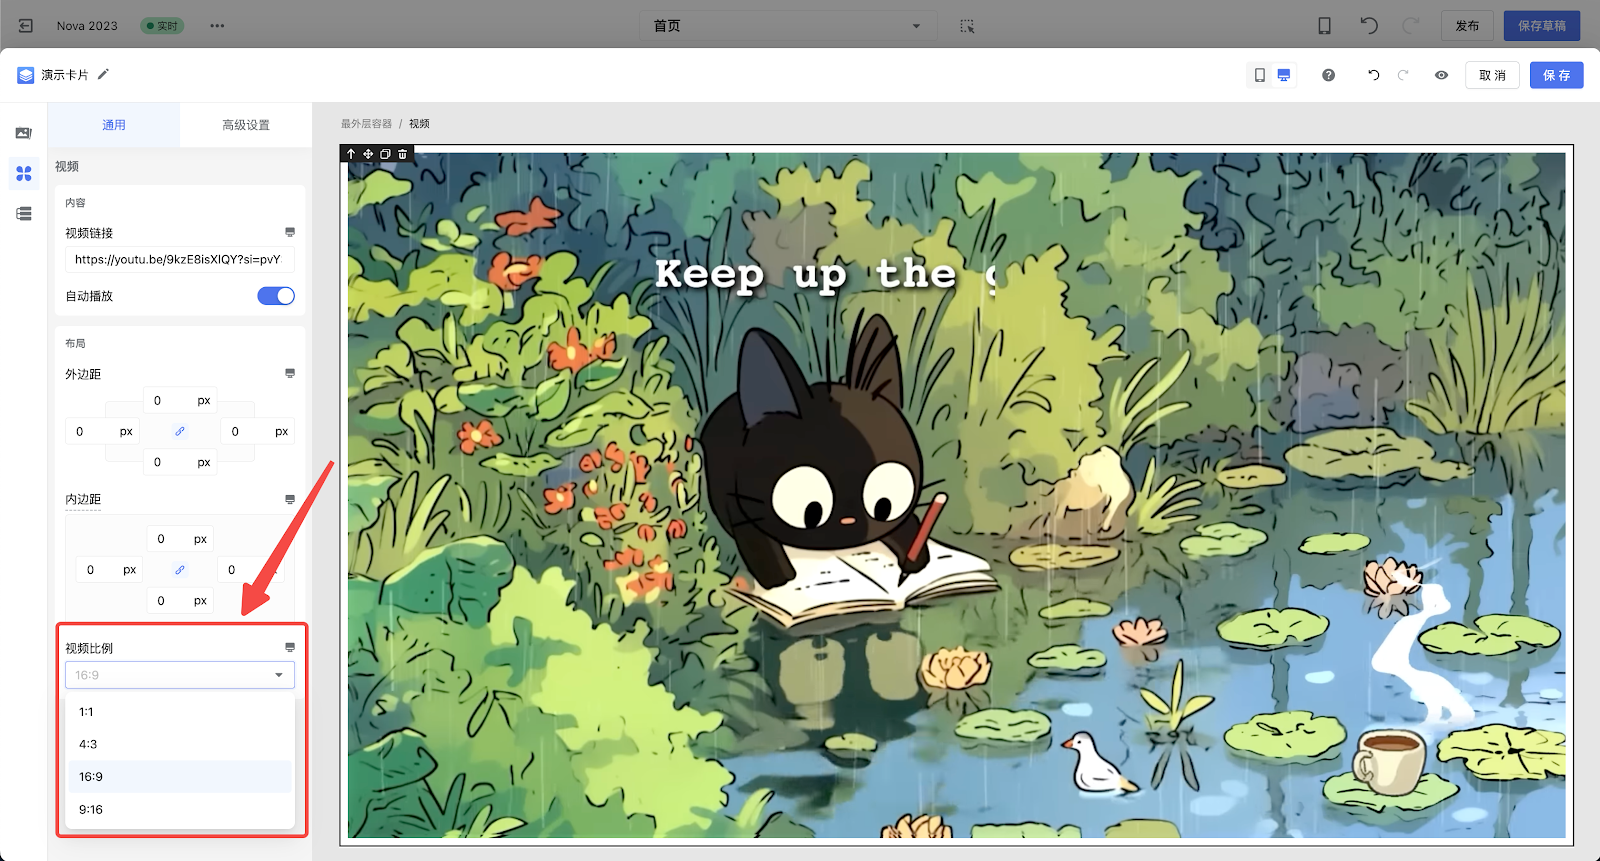The width and height of the screenshot is (1600, 861).
Task: Choose the 9:16 ratio option
Action: click(x=180, y=810)
